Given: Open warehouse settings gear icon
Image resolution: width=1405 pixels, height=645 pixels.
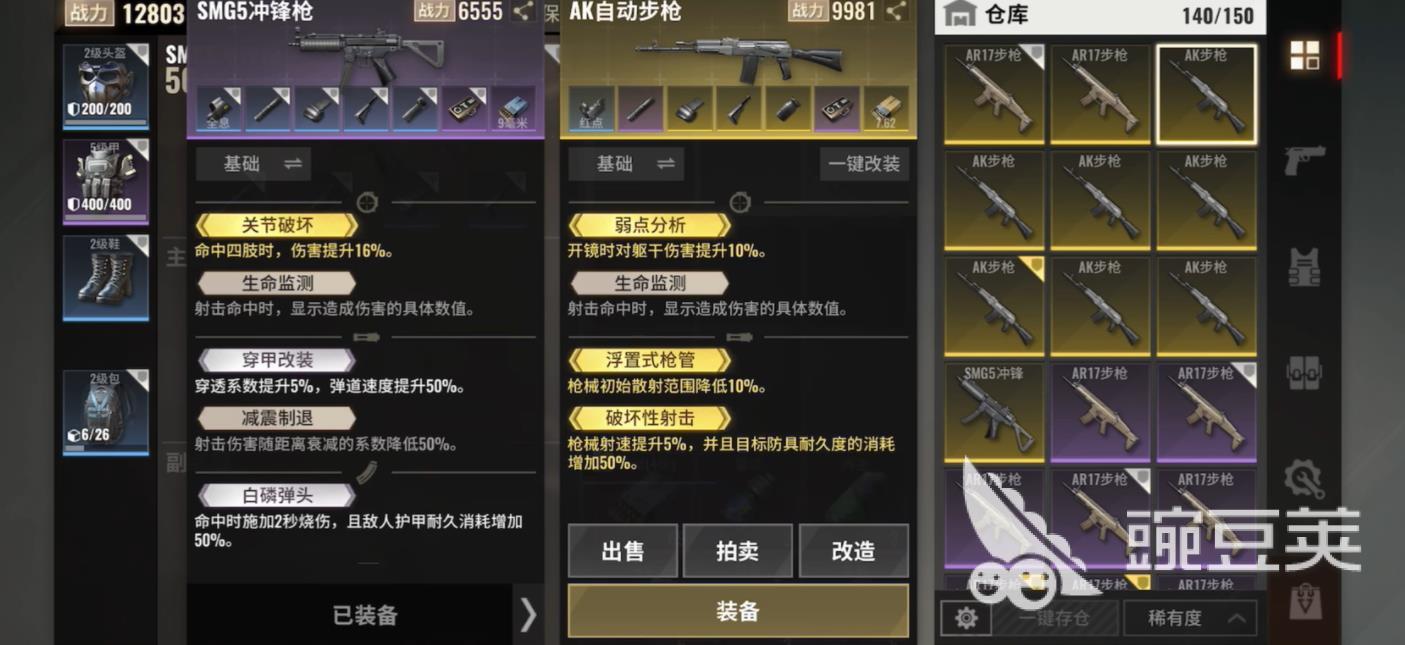Looking at the screenshot, I should pyautogui.click(x=966, y=618).
